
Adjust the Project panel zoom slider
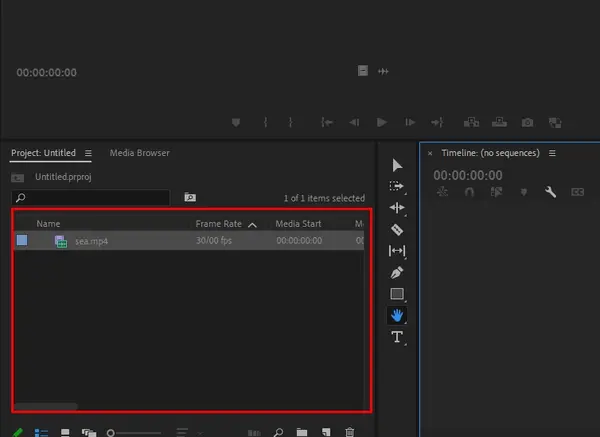134,433
